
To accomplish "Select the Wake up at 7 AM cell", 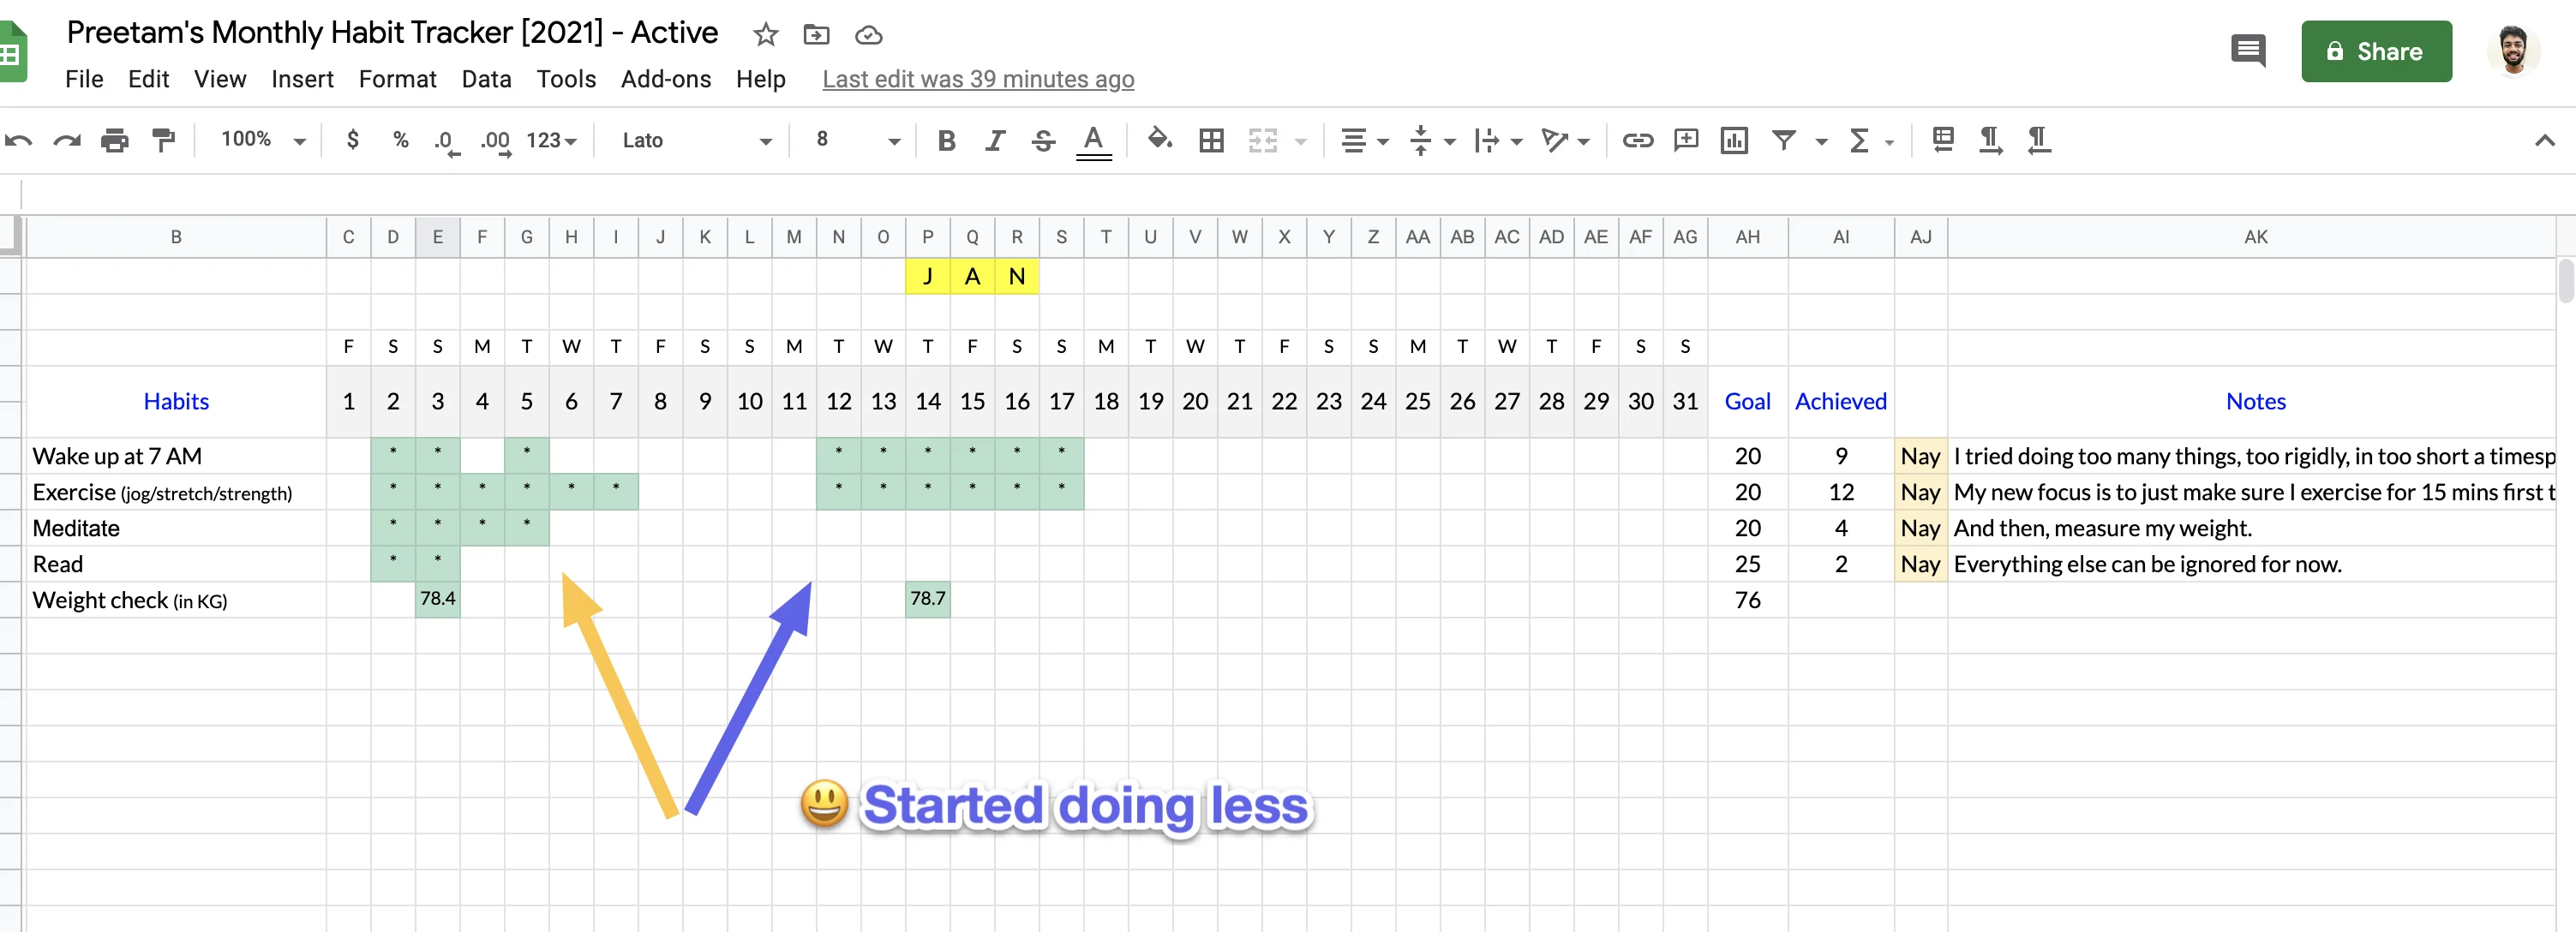I will pyautogui.click(x=176, y=456).
